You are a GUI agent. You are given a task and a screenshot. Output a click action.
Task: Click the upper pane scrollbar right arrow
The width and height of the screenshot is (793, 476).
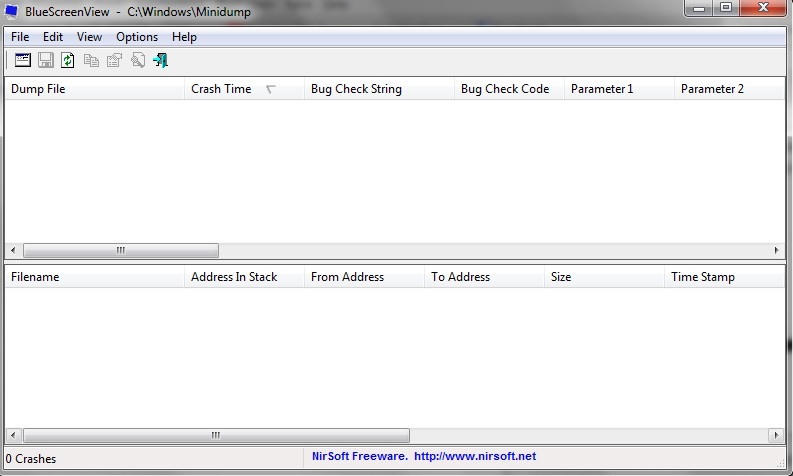tap(776, 250)
